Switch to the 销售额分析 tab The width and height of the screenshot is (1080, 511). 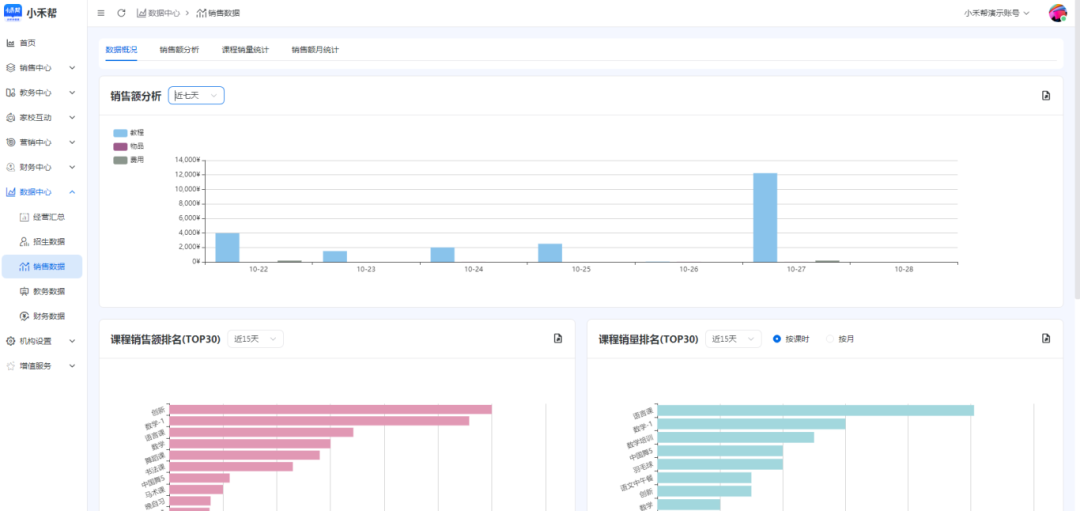point(179,49)
